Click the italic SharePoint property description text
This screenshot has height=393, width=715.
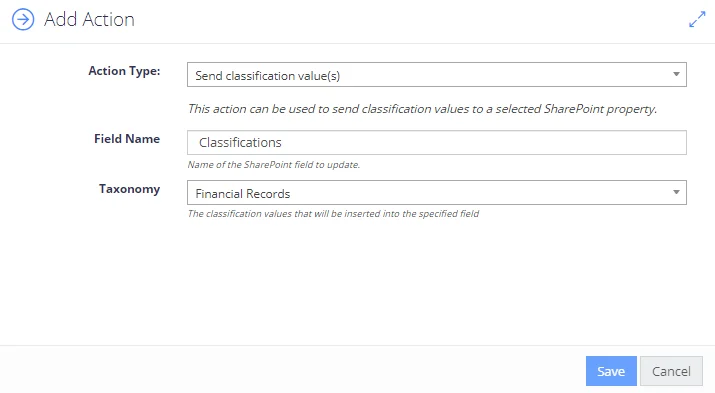pos(422,109)
